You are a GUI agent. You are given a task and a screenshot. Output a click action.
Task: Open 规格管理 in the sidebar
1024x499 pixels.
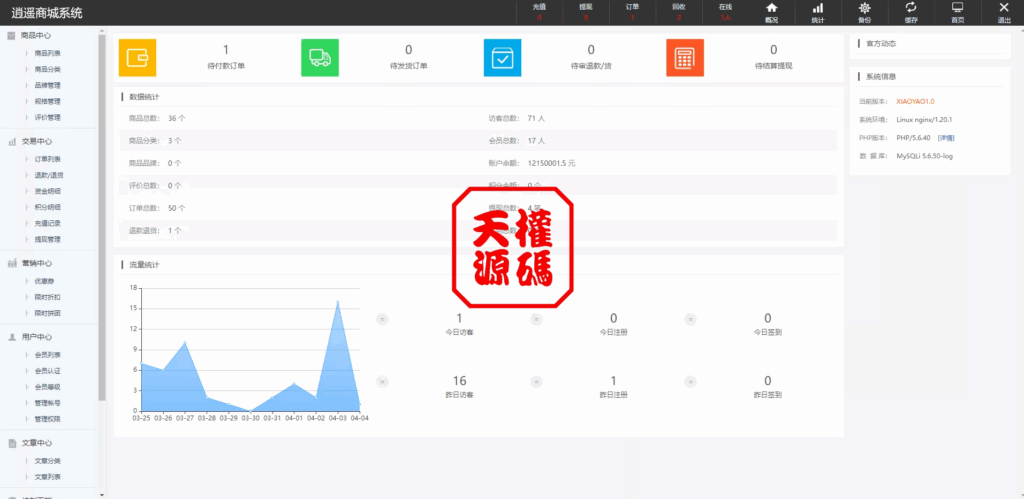click(x=48, y=102)
